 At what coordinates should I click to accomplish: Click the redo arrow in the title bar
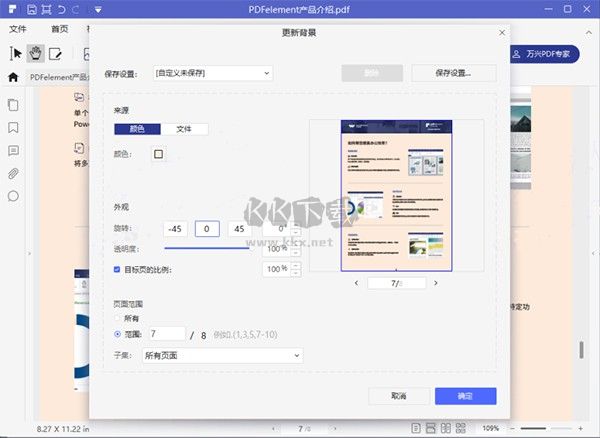[x=75, y=9]
